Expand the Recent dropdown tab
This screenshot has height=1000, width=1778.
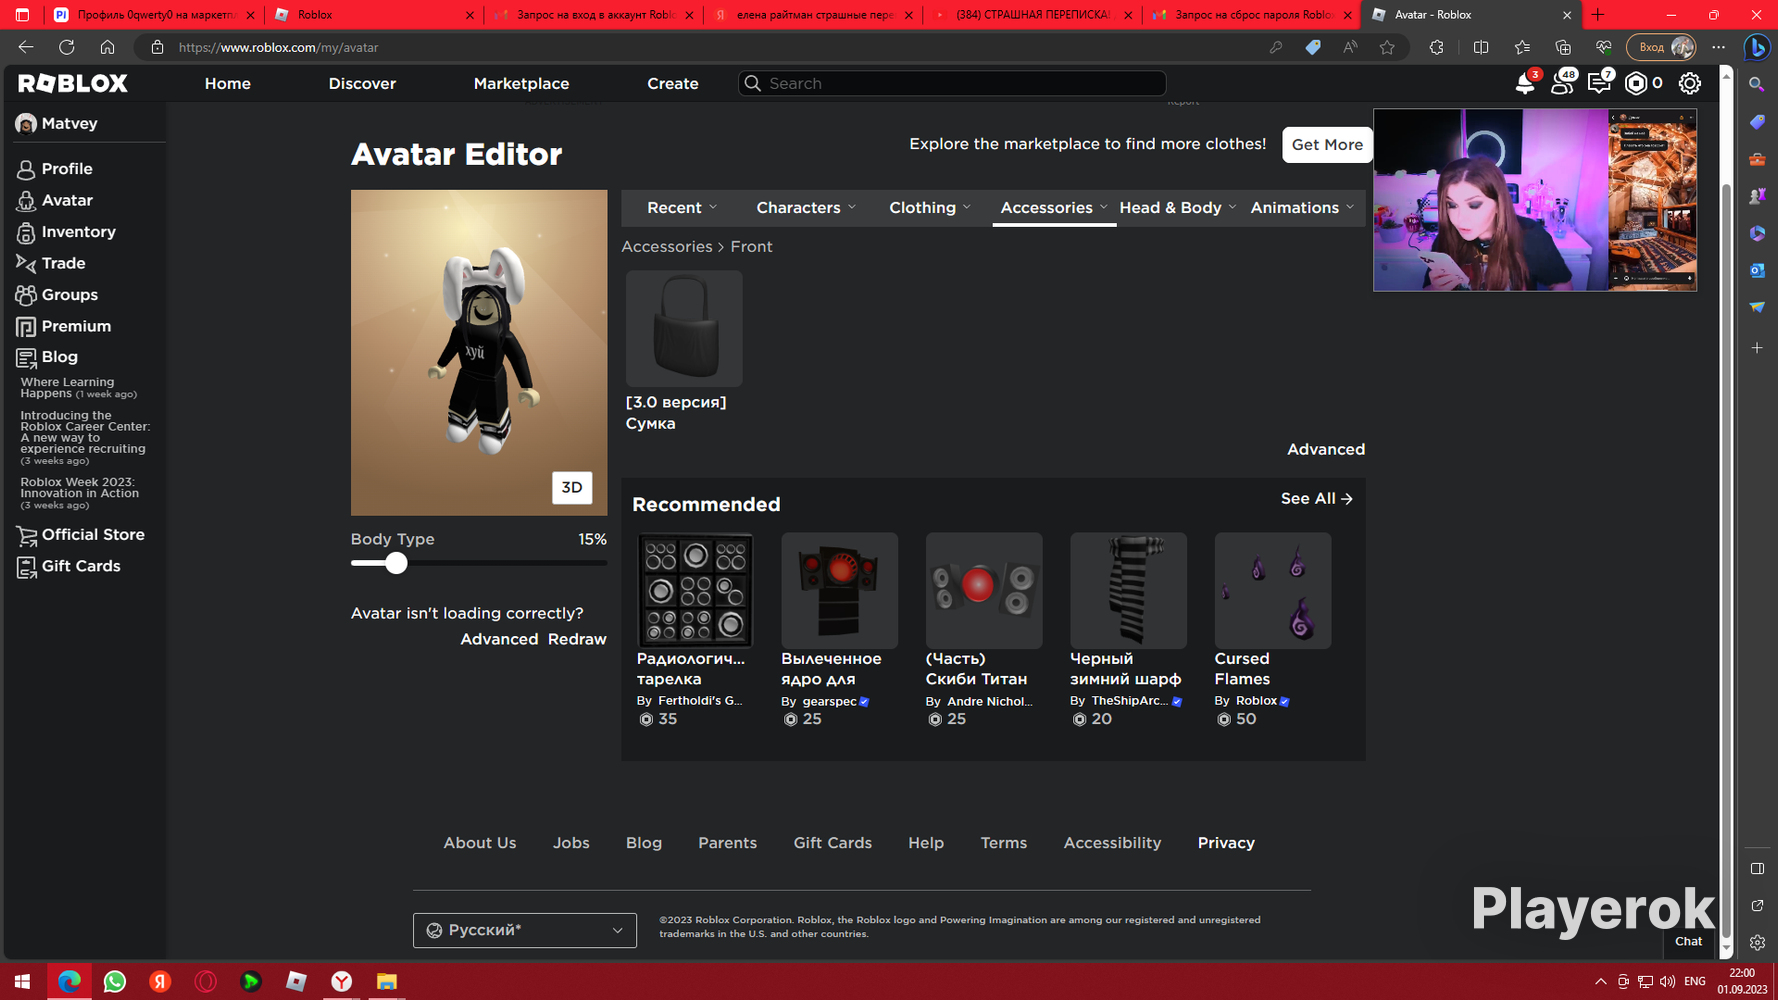pos(682,208)
